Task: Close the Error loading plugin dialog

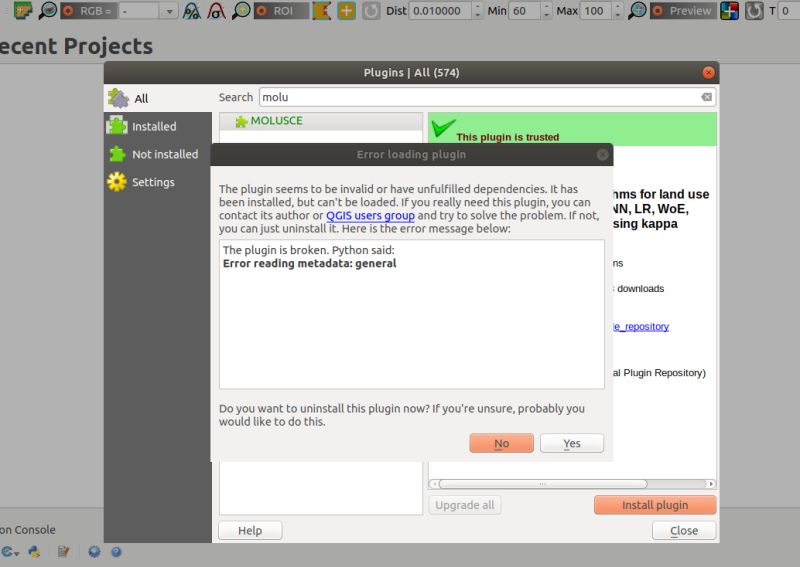Action: coord(603,155)
